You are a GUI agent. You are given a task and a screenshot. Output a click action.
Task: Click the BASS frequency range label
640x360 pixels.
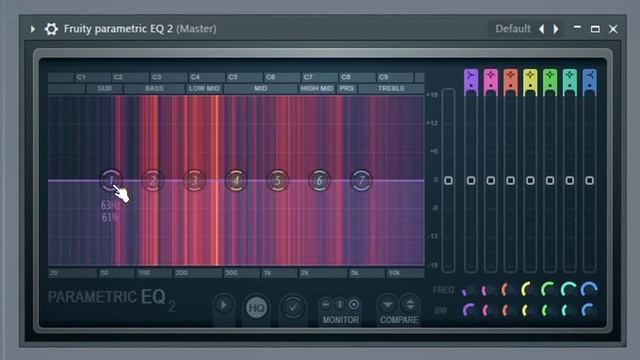click(154, 89)
